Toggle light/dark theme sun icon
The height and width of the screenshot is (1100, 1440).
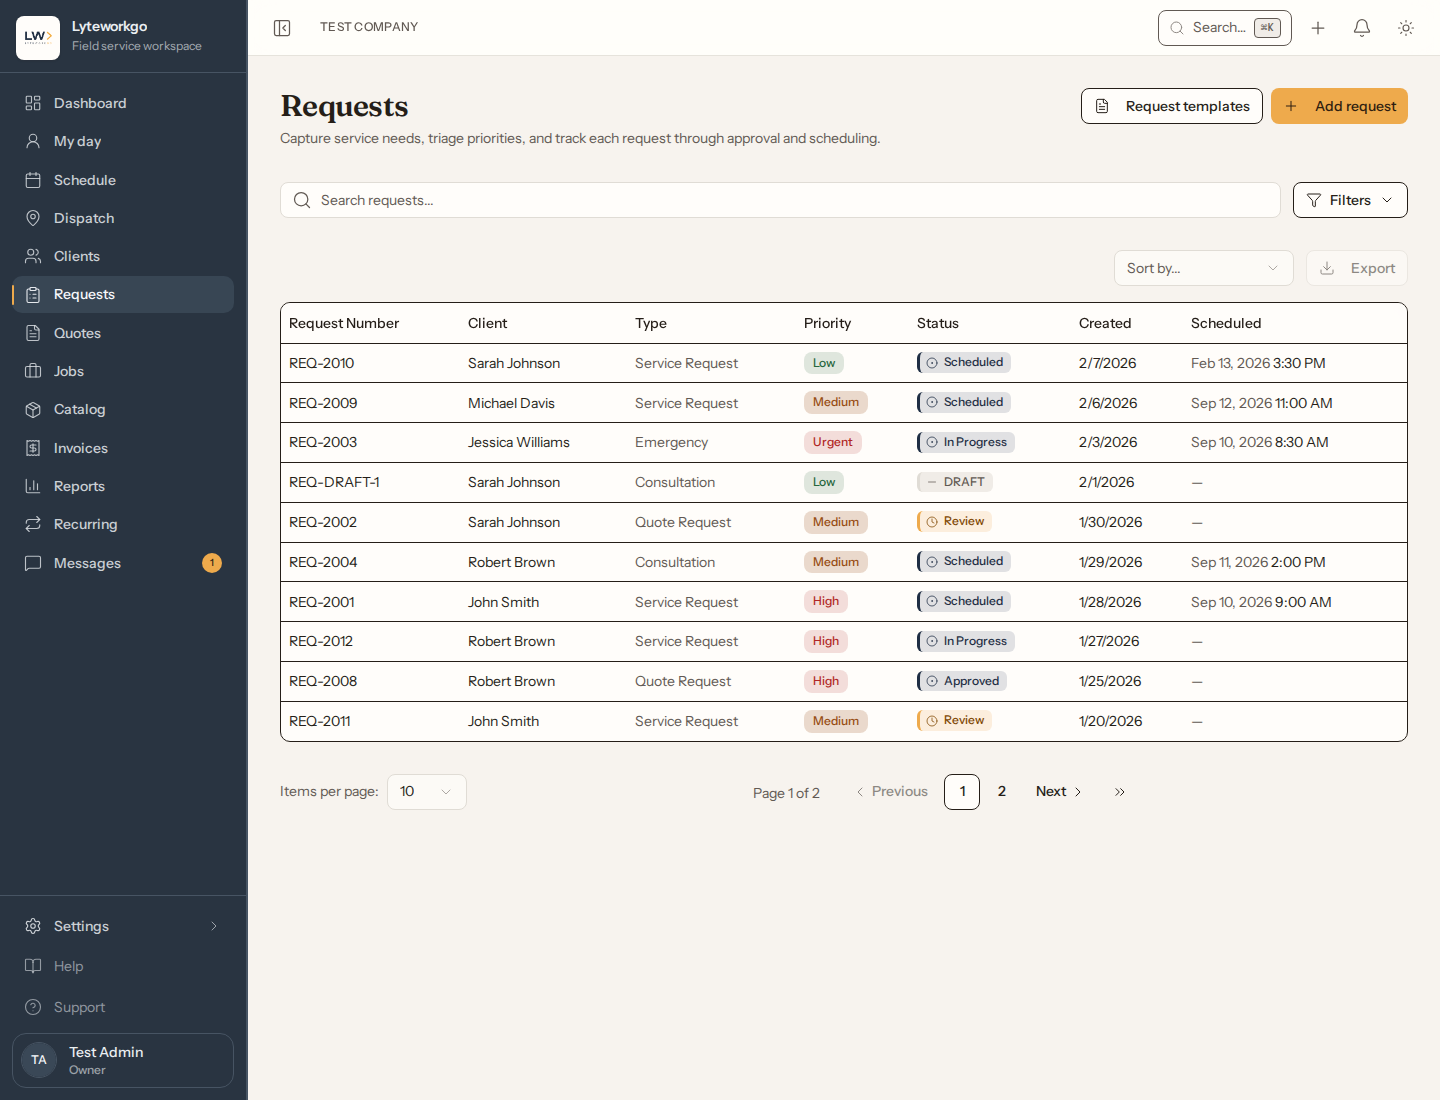point(1406,28)
